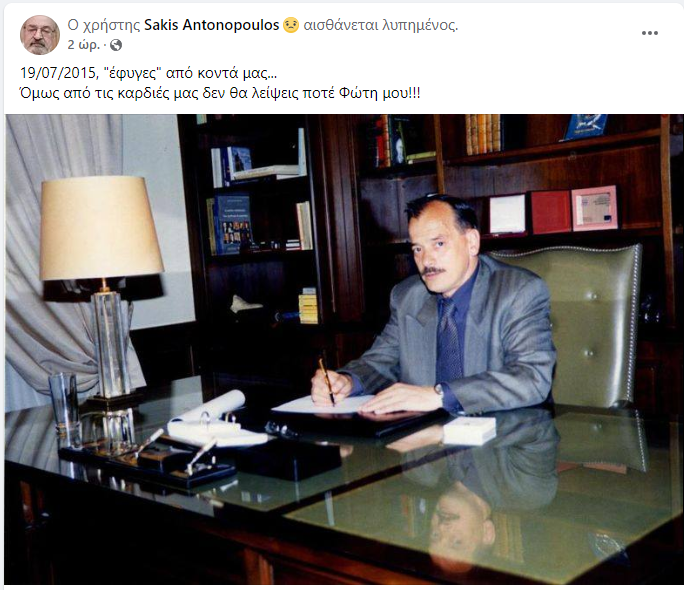
Task: Click the text line ending 'Φώτη μου!!!'
Action: pyautogui.click(x=220, y=93)
